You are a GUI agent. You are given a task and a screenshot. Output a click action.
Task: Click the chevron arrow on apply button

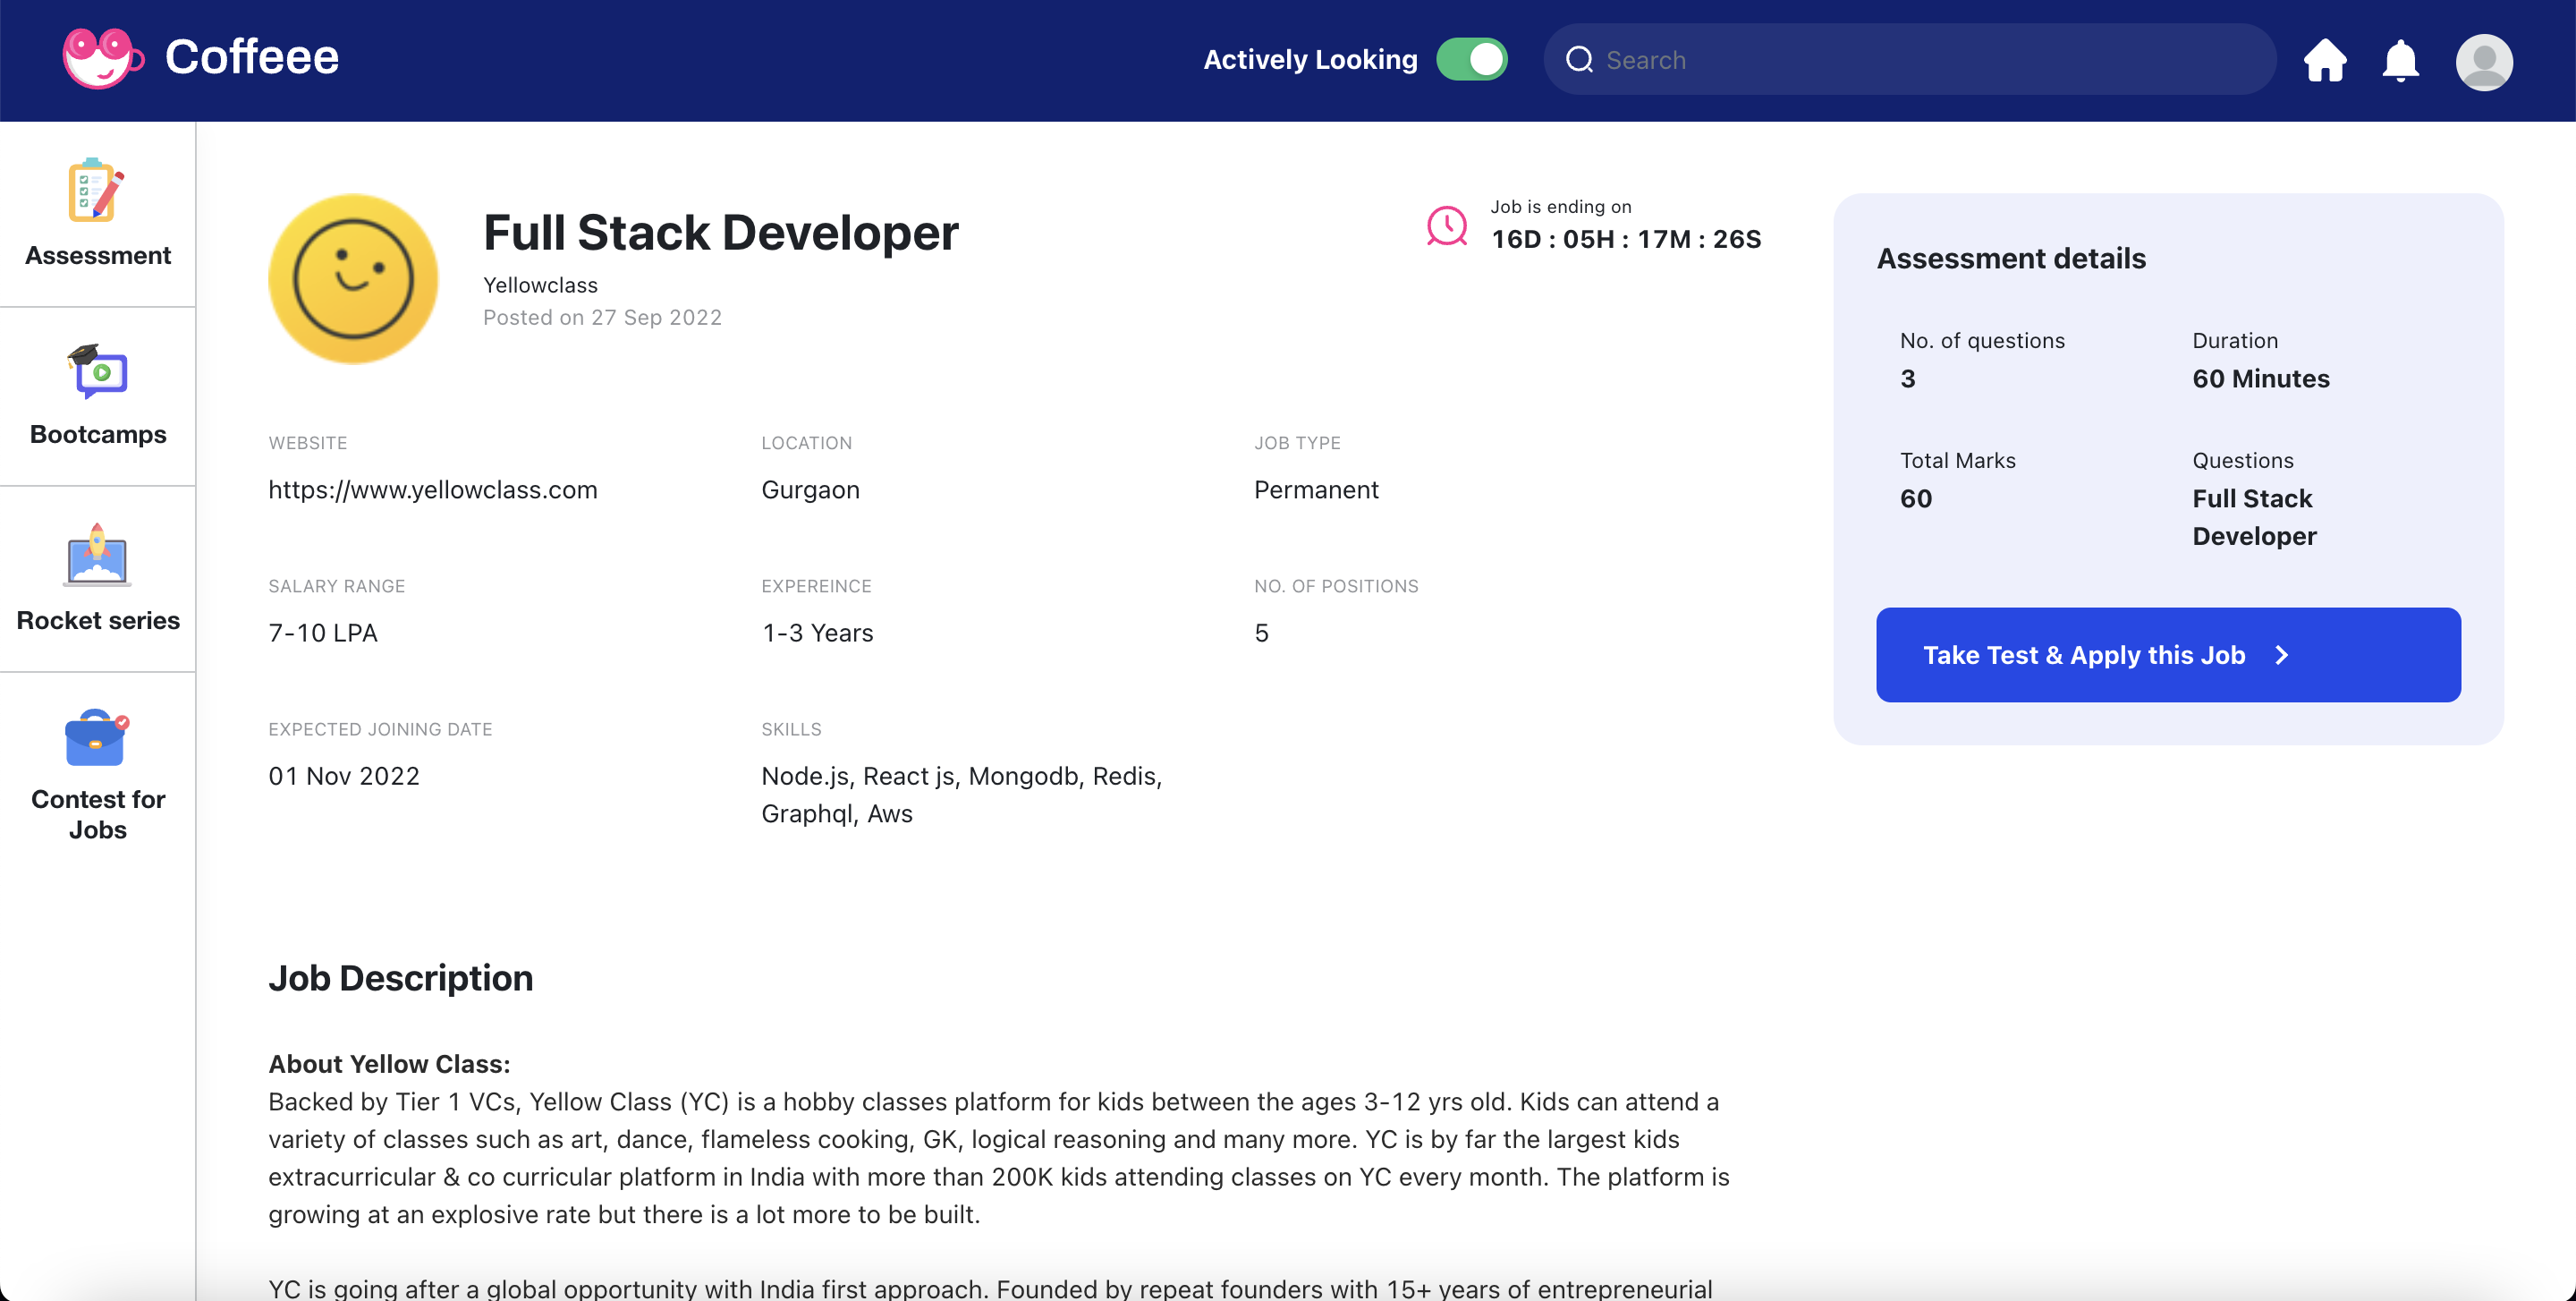click(x=2281, y=656)
